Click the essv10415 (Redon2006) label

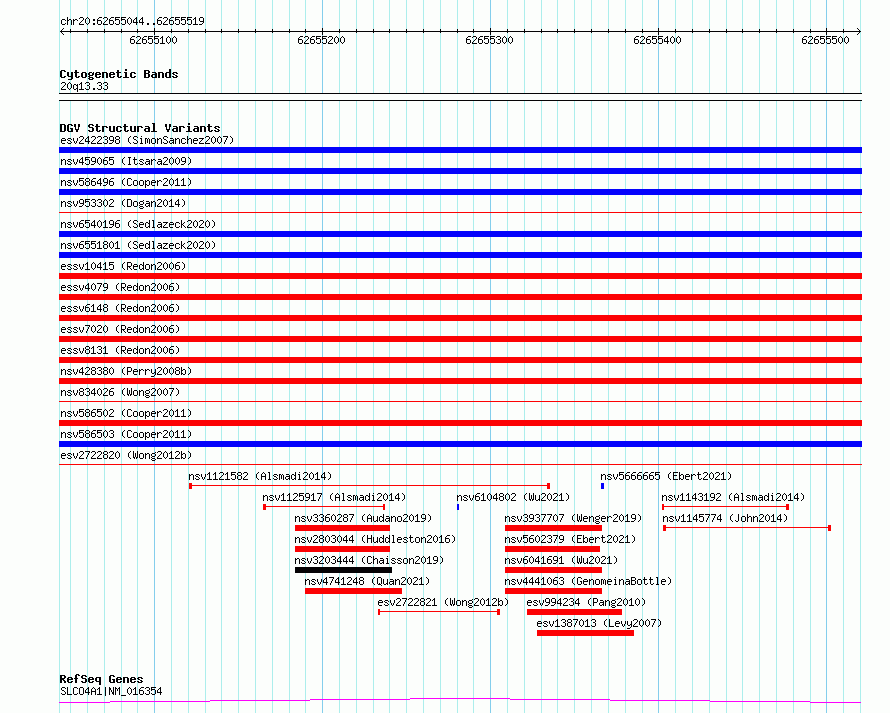point(123,266)
